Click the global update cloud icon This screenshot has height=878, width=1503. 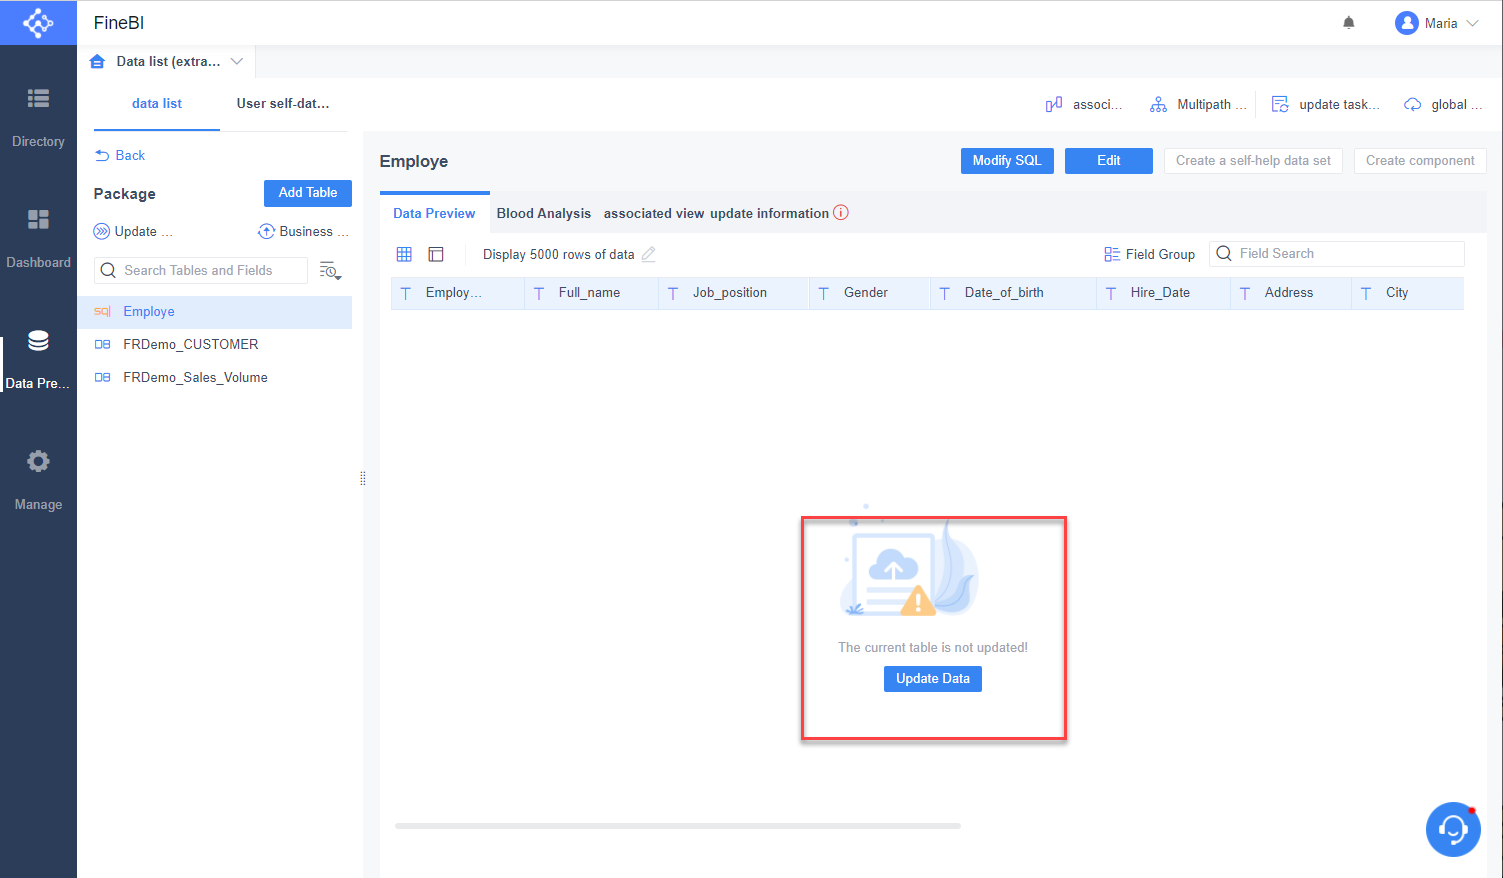coord(1412,103)
